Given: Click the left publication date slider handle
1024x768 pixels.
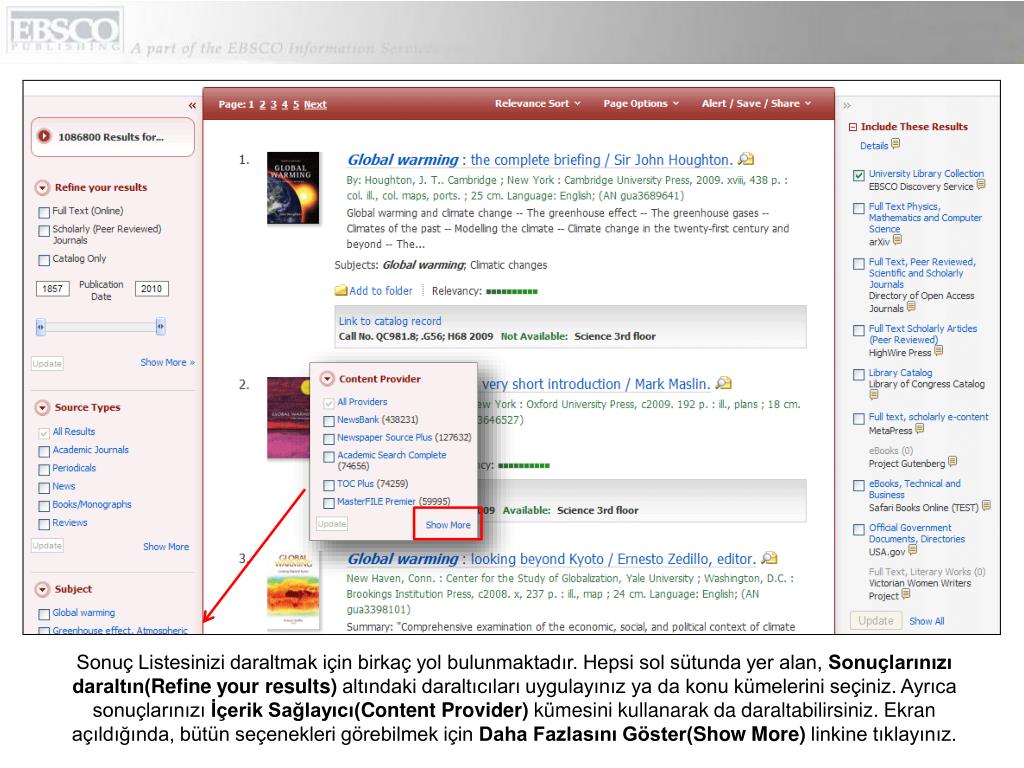Looking at the screenshot, I should coord(40,326).
